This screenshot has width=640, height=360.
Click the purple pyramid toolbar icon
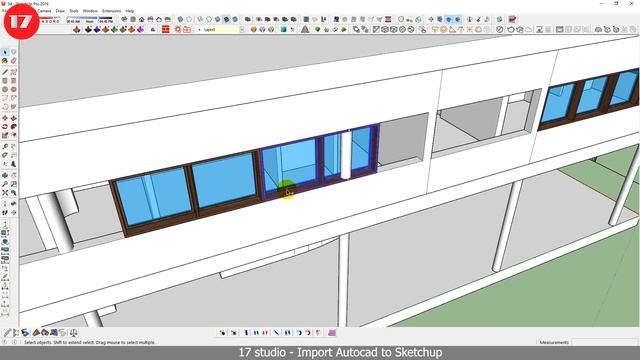click(305, 29)
